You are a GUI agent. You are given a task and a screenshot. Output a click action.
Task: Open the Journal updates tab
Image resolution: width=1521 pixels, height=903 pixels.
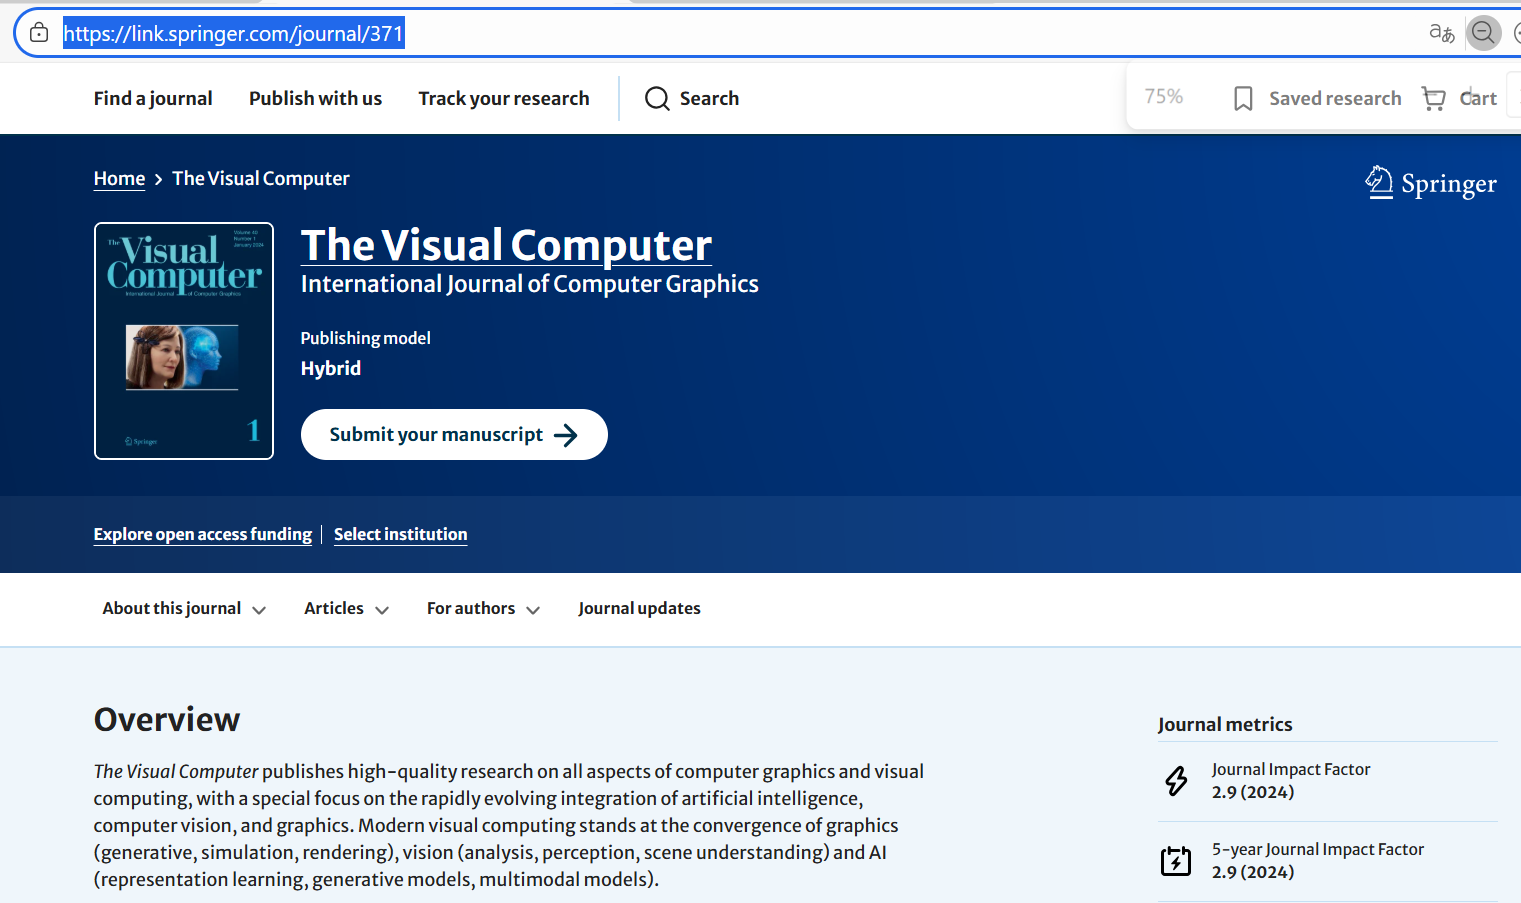tap(639, 609)
